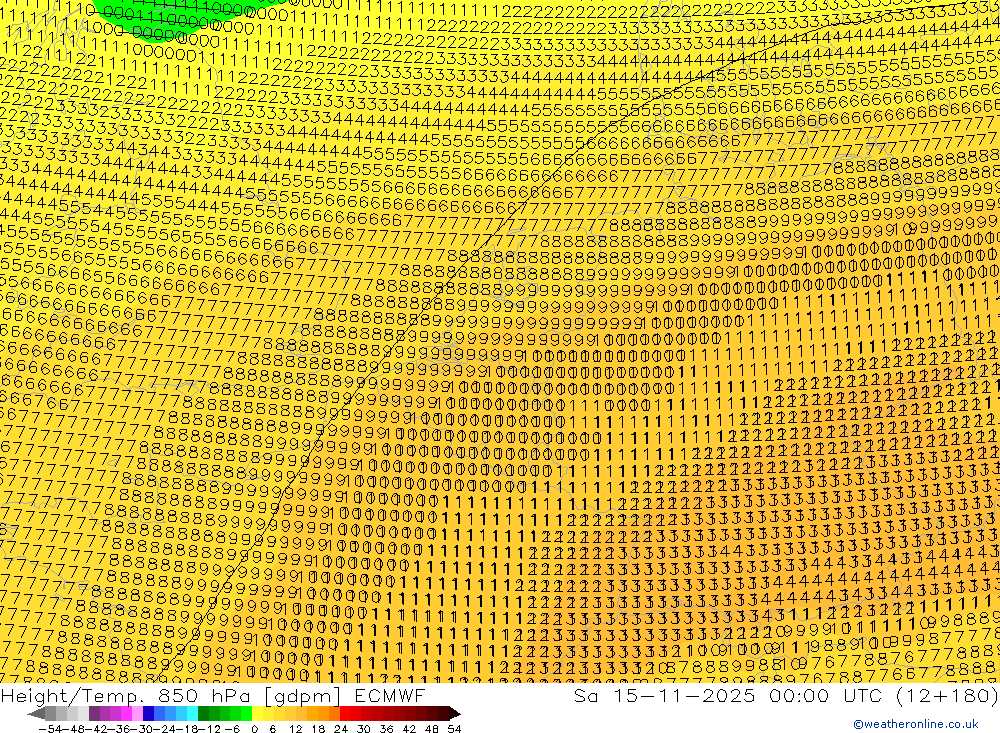Click the '-30' legend label
This screenshot has width=1000, height=733.
coord(142,729)
